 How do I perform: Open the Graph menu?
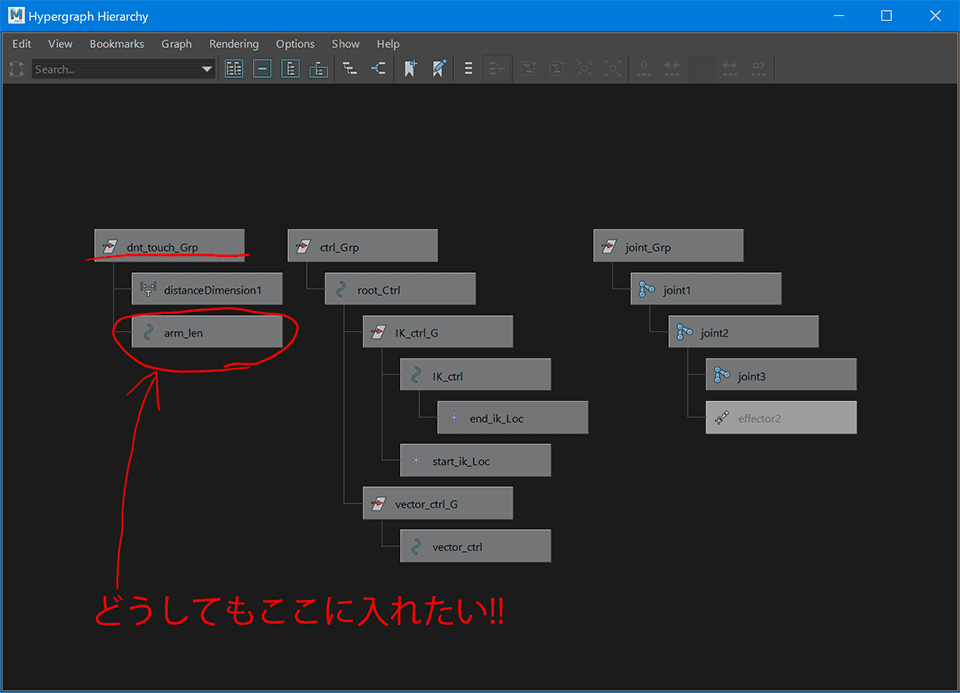point(176,44)
